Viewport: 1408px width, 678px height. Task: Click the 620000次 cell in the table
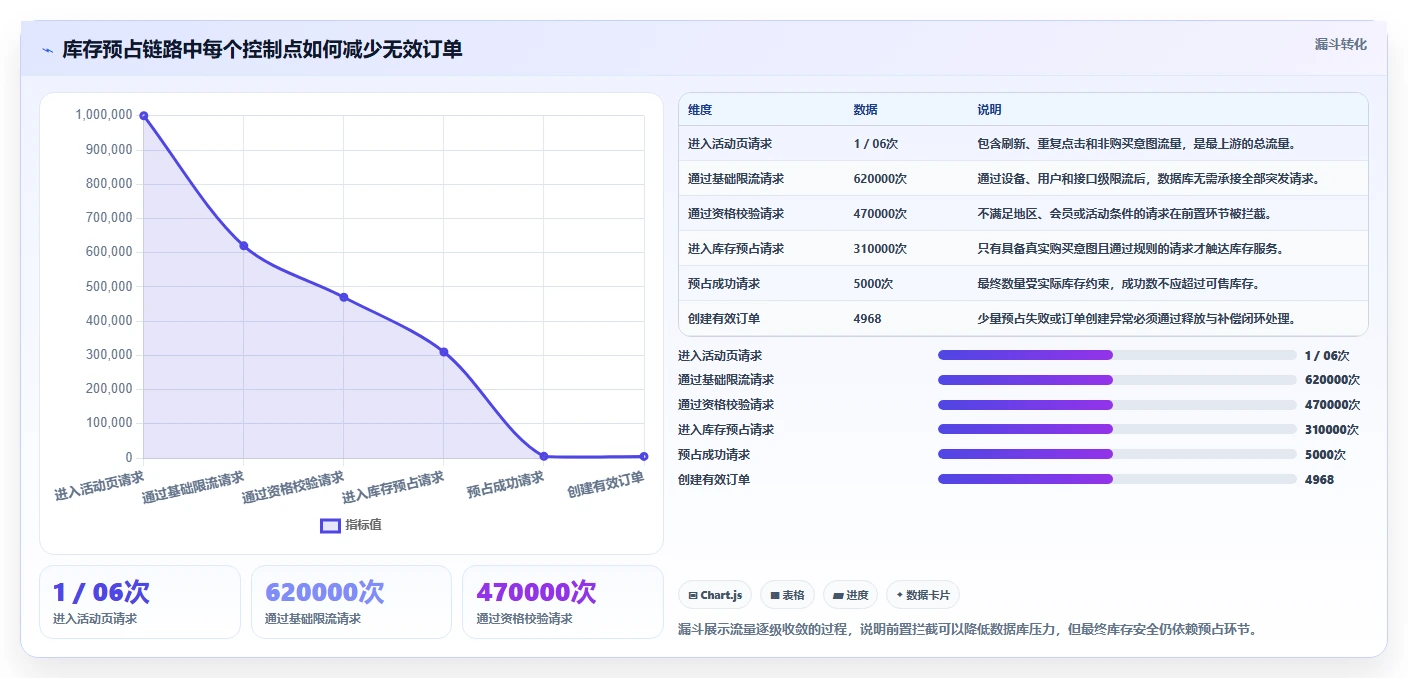coord(880,179)
